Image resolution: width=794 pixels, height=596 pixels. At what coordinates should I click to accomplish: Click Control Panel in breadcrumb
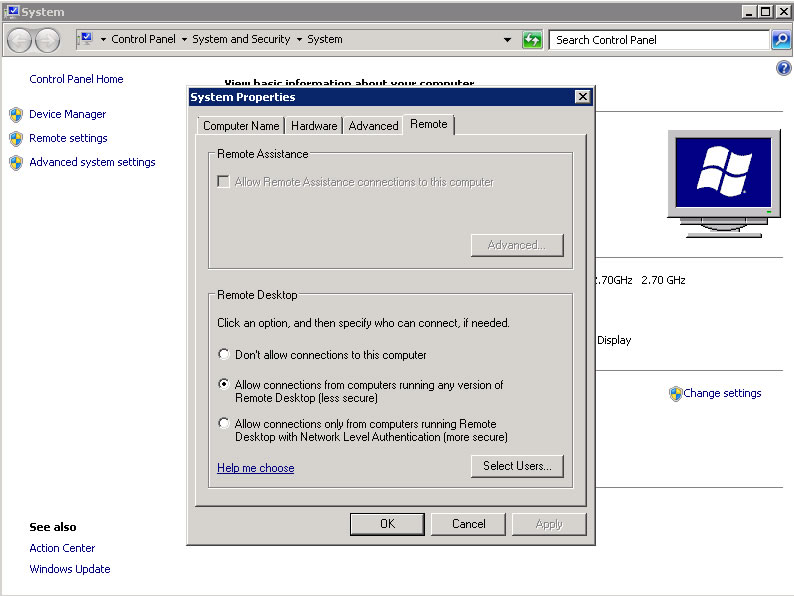tap(143, 39)
